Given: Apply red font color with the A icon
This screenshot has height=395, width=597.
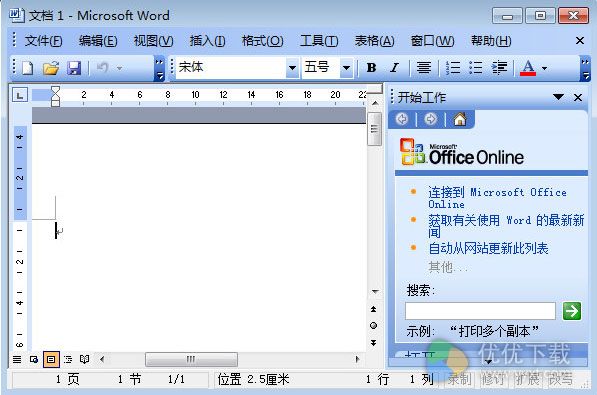Looking at the screenshot, I should (x=528, y=68).
